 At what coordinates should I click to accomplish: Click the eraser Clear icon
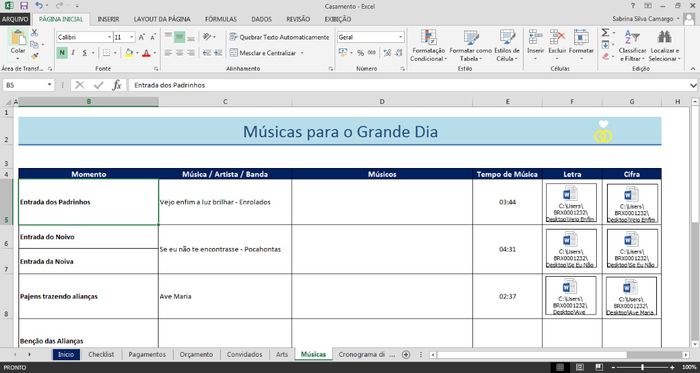[605, 57]
